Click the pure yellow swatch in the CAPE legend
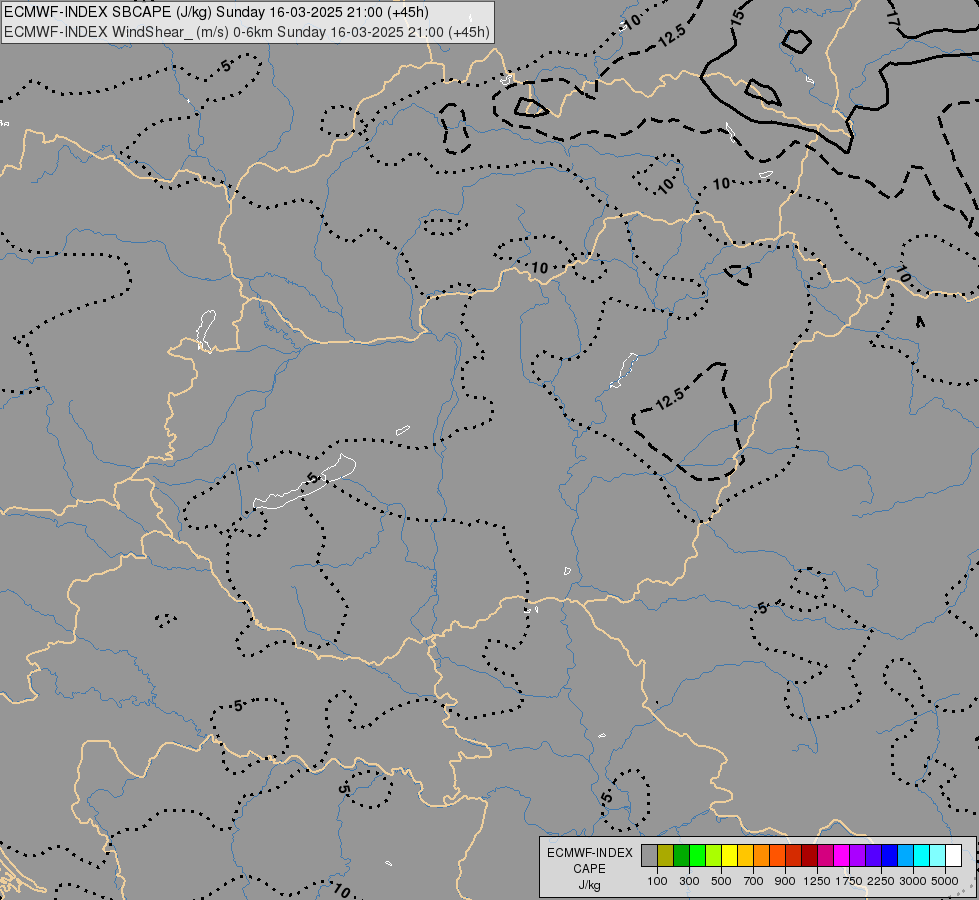 click(x=729, y=855)
